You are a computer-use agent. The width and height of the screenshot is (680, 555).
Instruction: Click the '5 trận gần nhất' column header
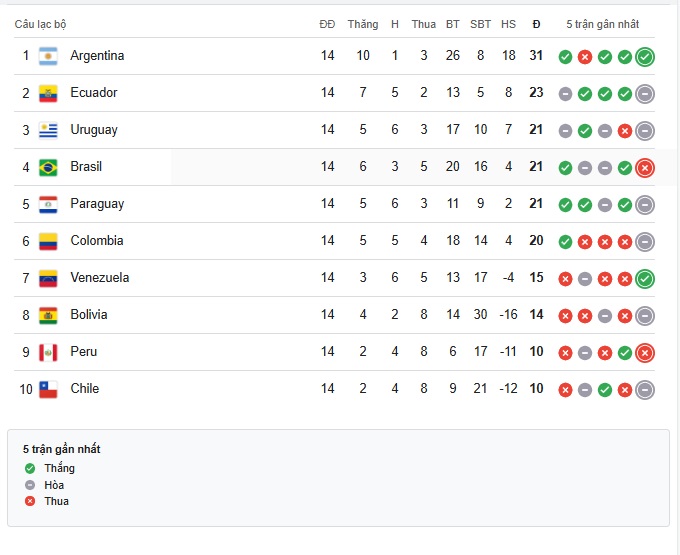[x=602, y=24]
